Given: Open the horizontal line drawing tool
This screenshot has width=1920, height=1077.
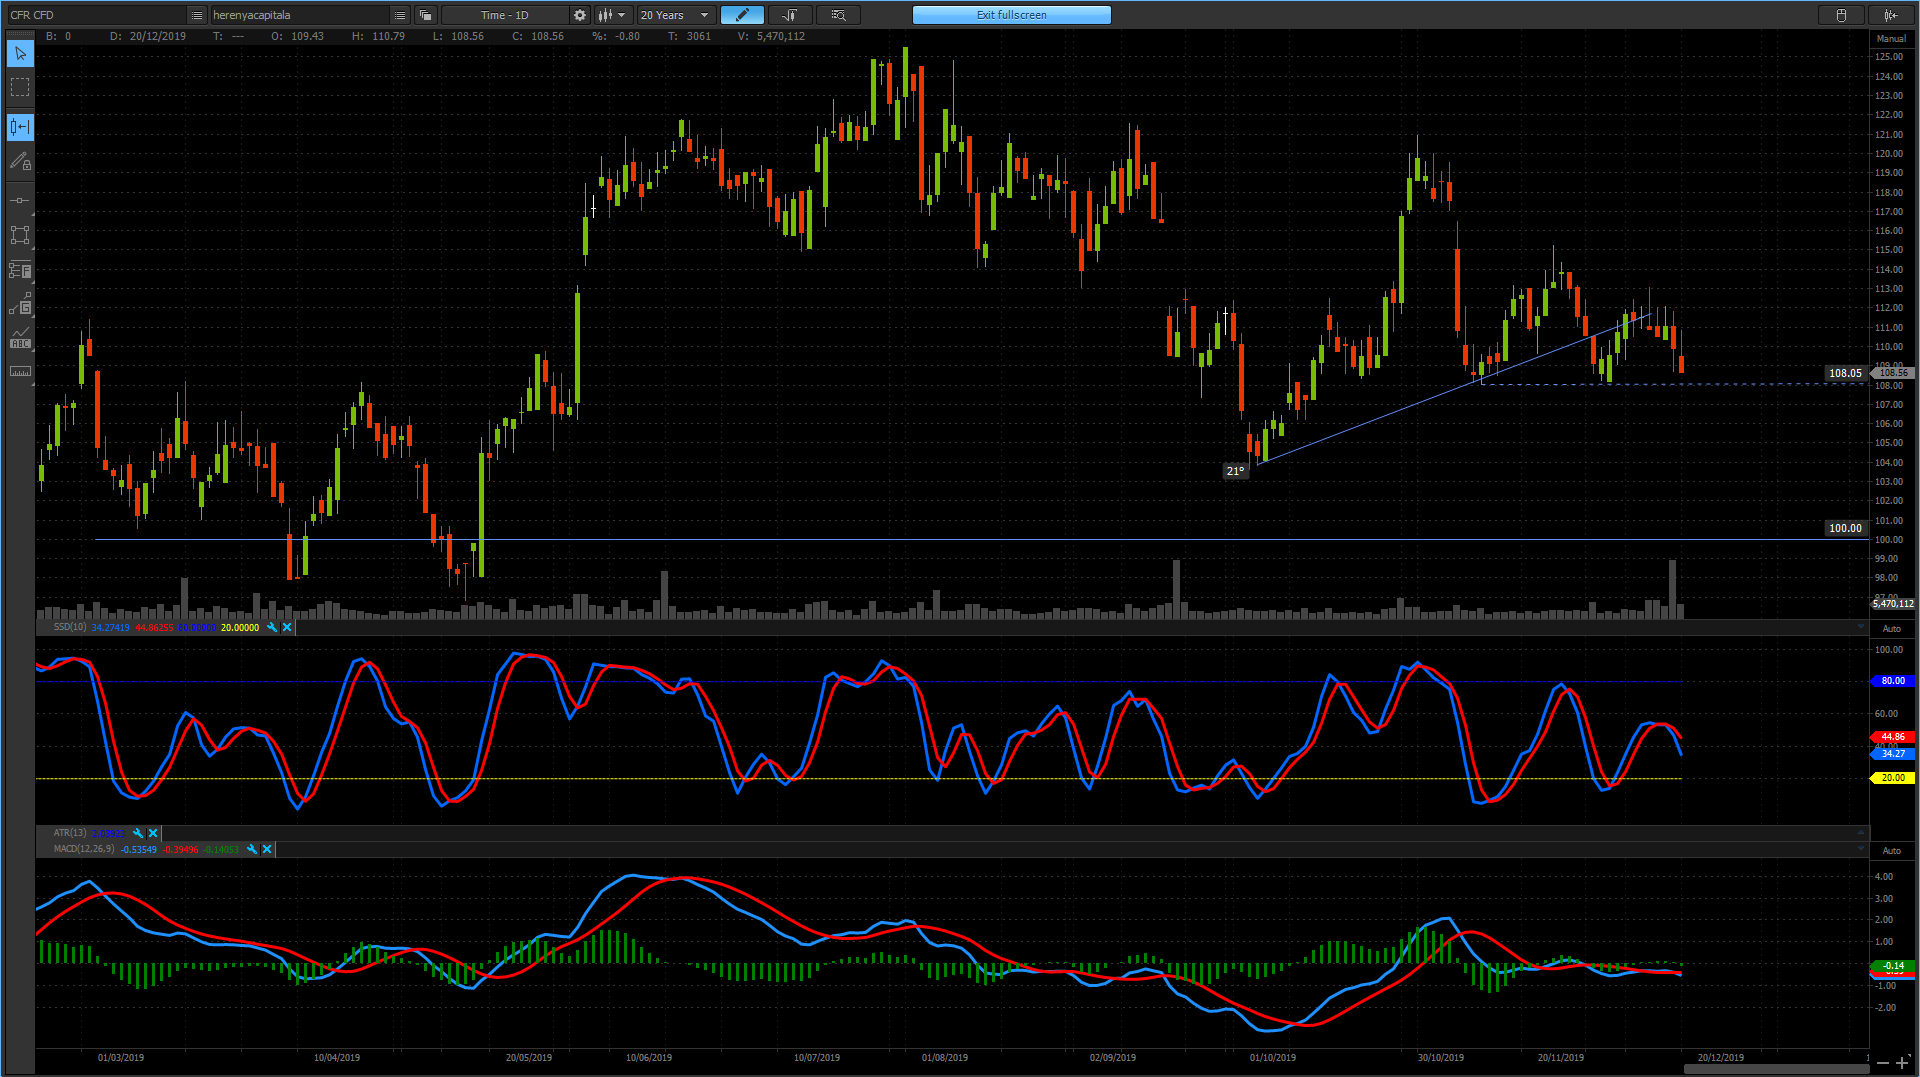Looking at the screenshot, I should coord(20,201).
